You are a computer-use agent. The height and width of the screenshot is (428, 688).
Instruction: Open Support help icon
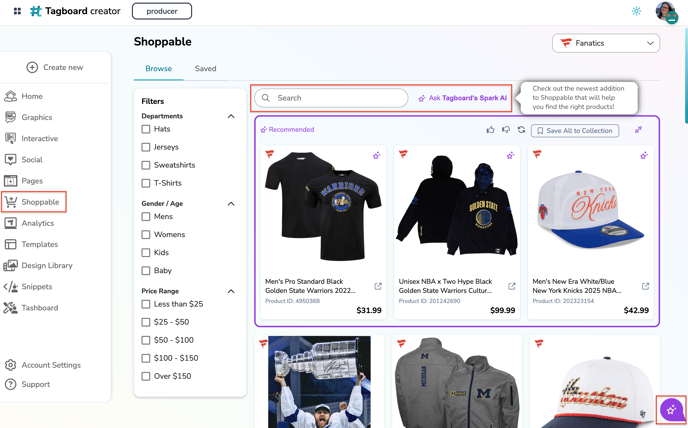pyautogui.click(x=11, y=384)
